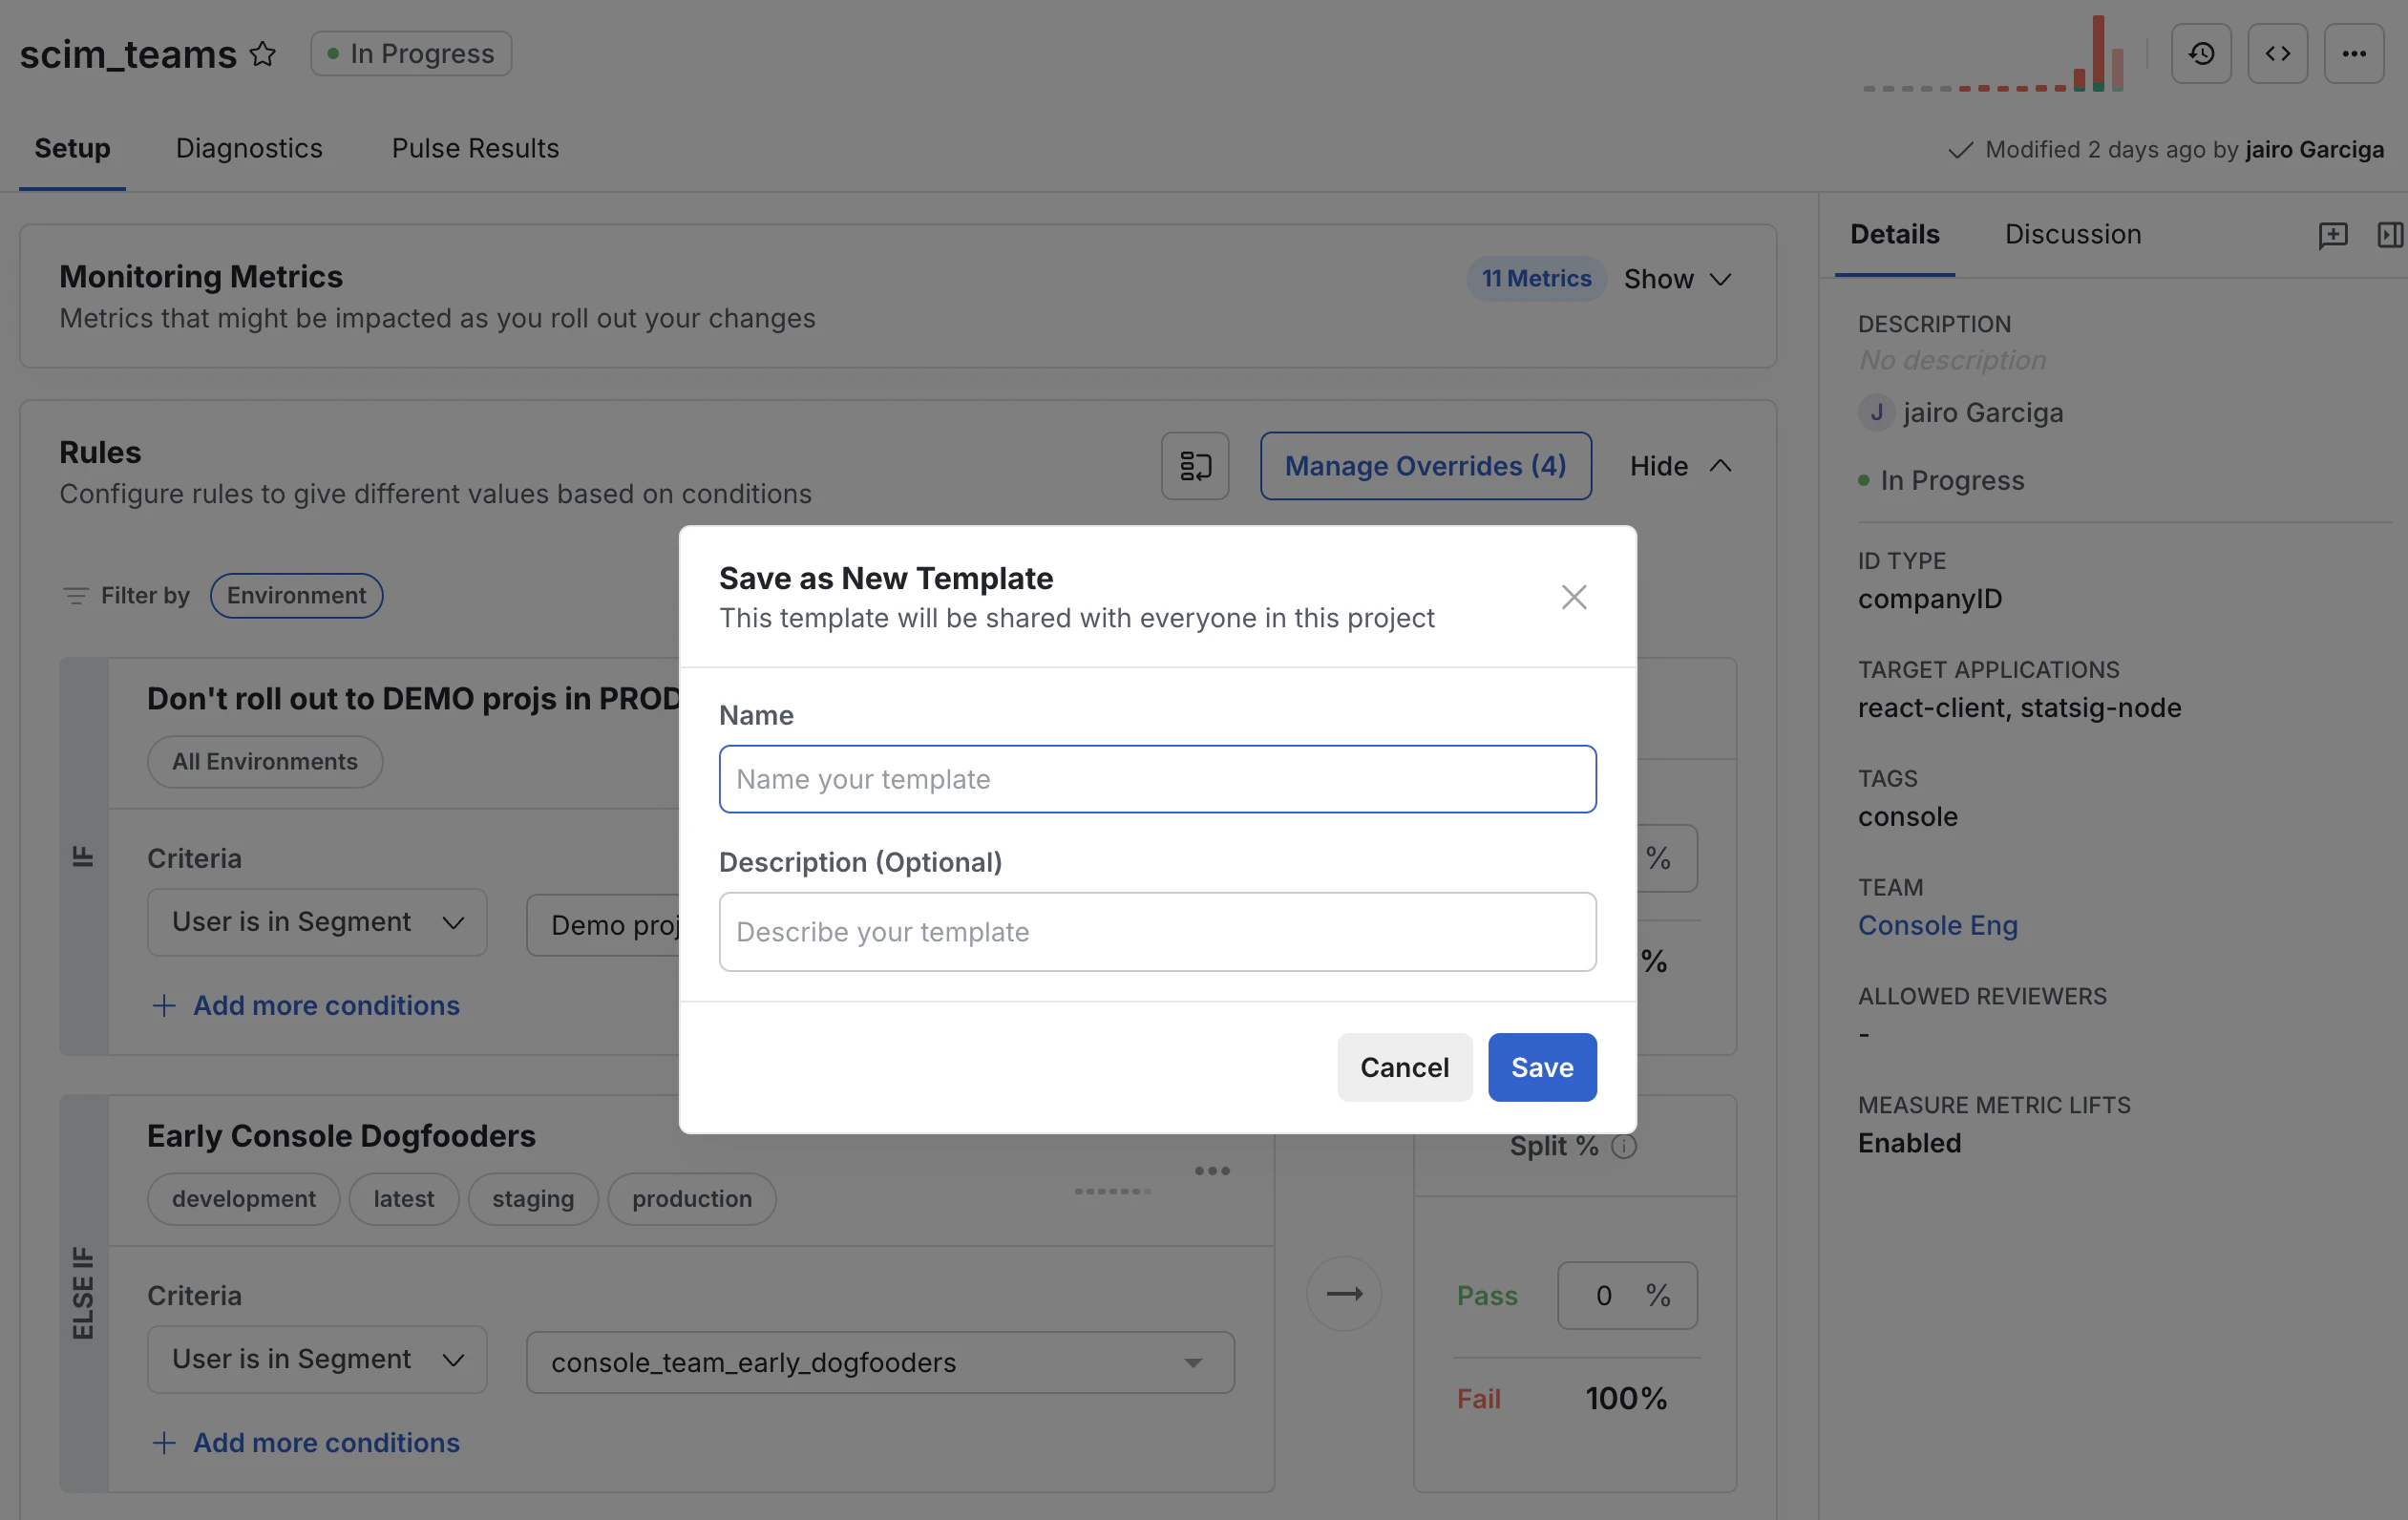The width and height of the screenshot is (2408, 1520).
Task: Close the Save as New Template dialog
Action: pos(1574,597)
